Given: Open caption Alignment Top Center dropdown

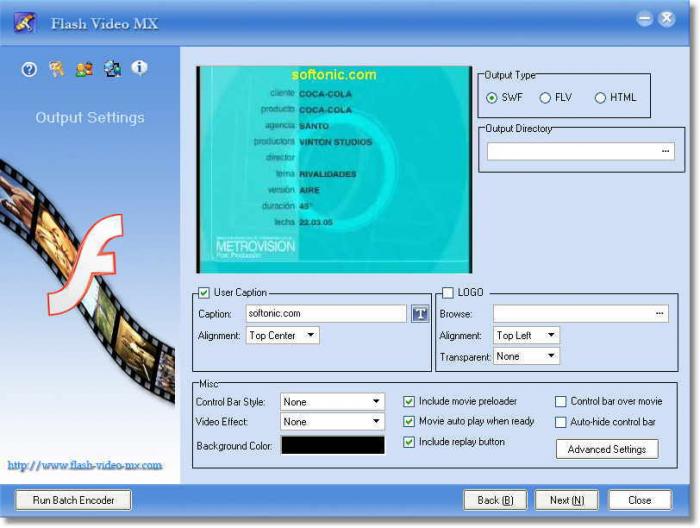Looking at the screenshot, I should [283, 335].
